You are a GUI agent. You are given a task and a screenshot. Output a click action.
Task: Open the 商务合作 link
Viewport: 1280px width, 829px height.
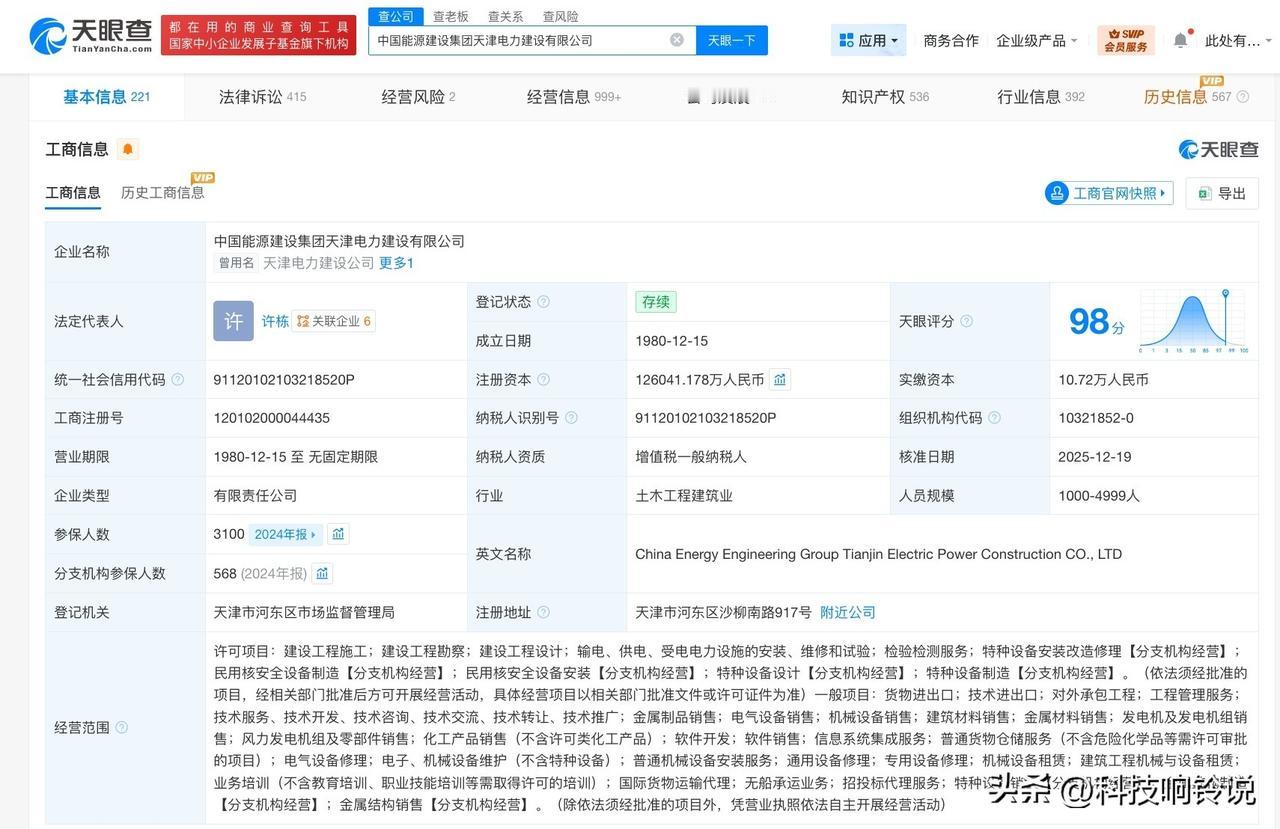click(951, 40)
